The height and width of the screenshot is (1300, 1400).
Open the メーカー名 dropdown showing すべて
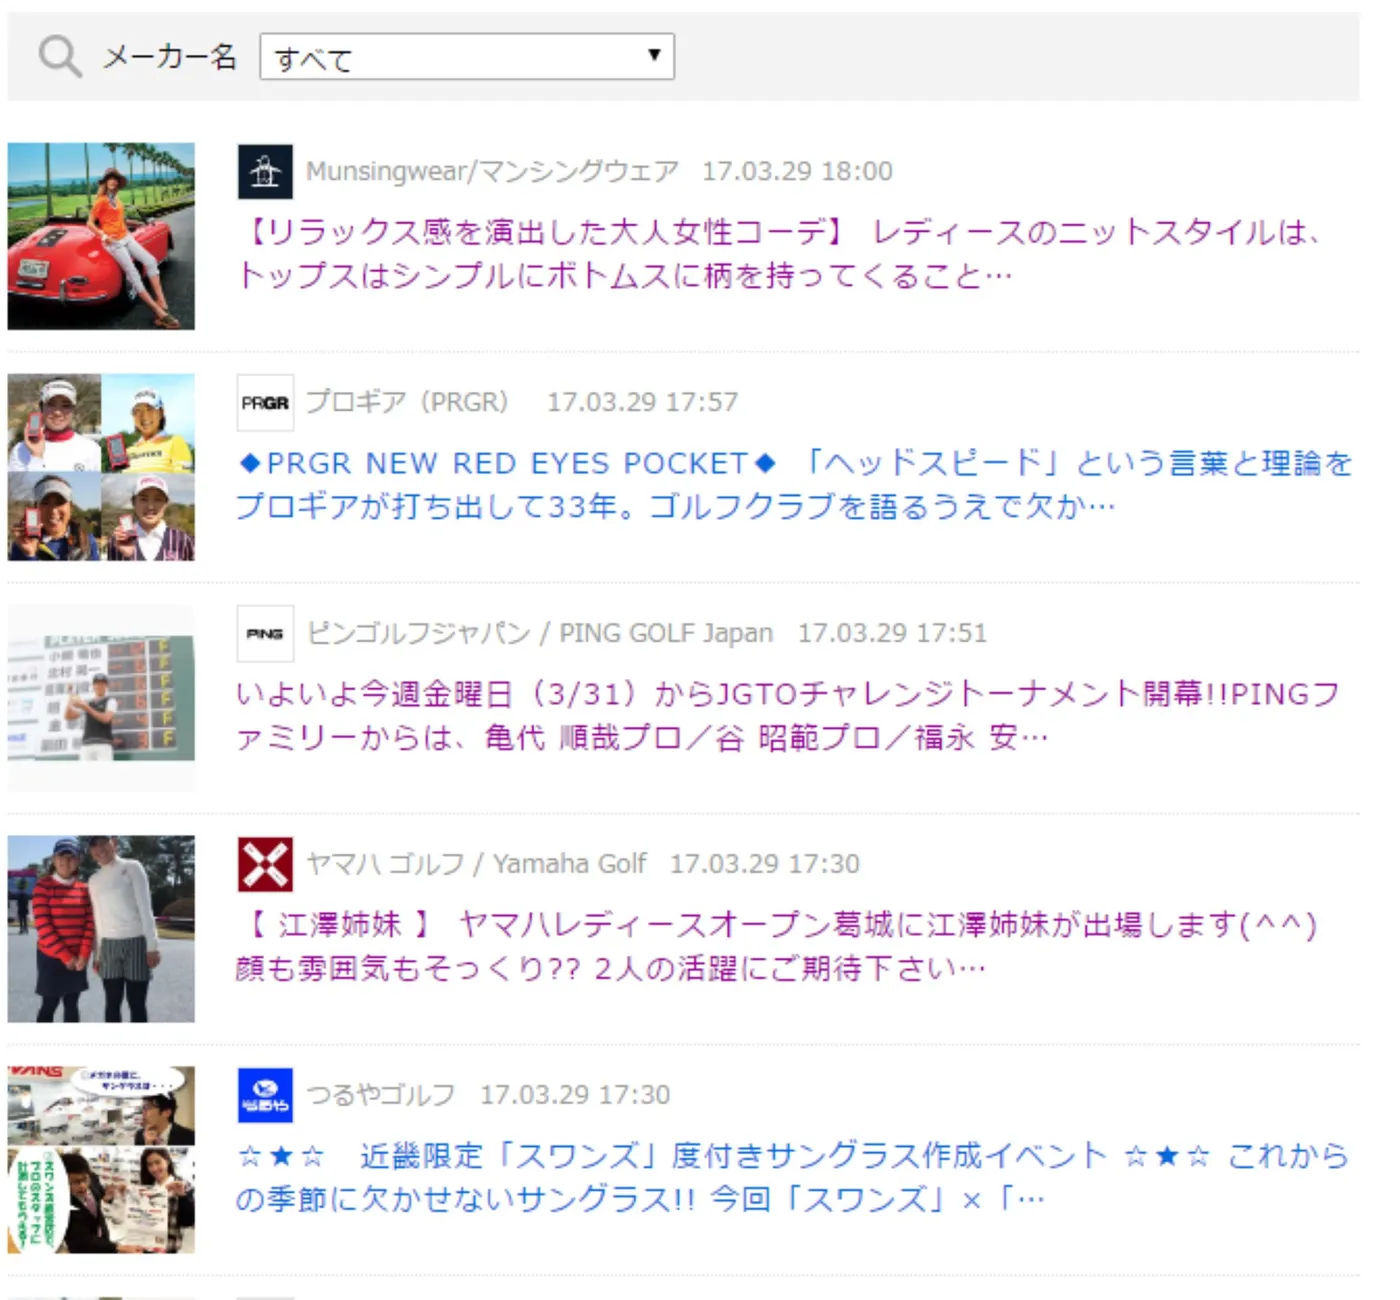pyautogui.click(x=466, y=57)
